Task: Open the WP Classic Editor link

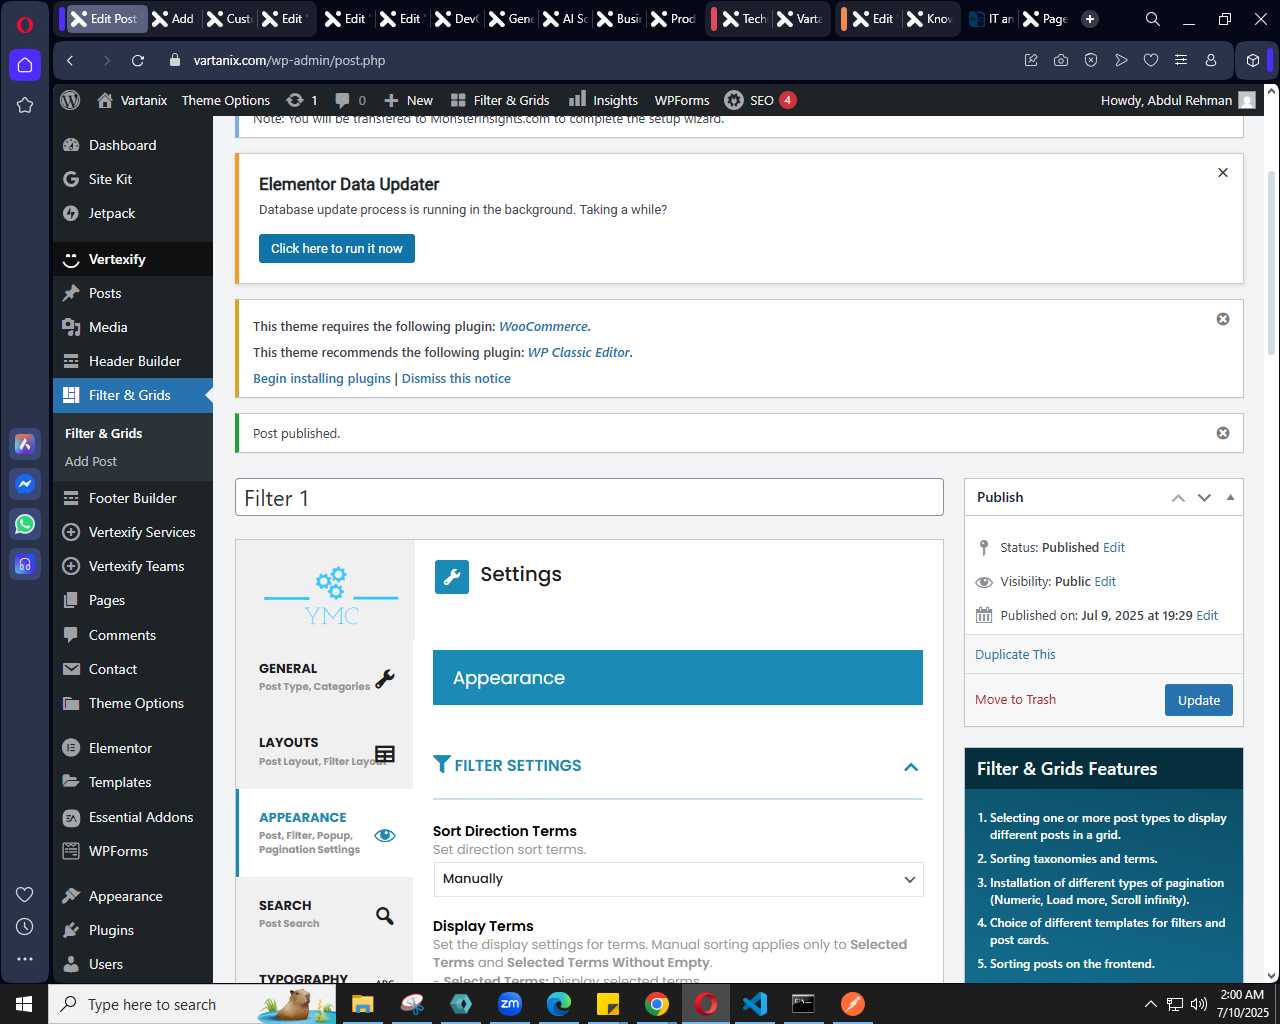Action: click(579, 352)
